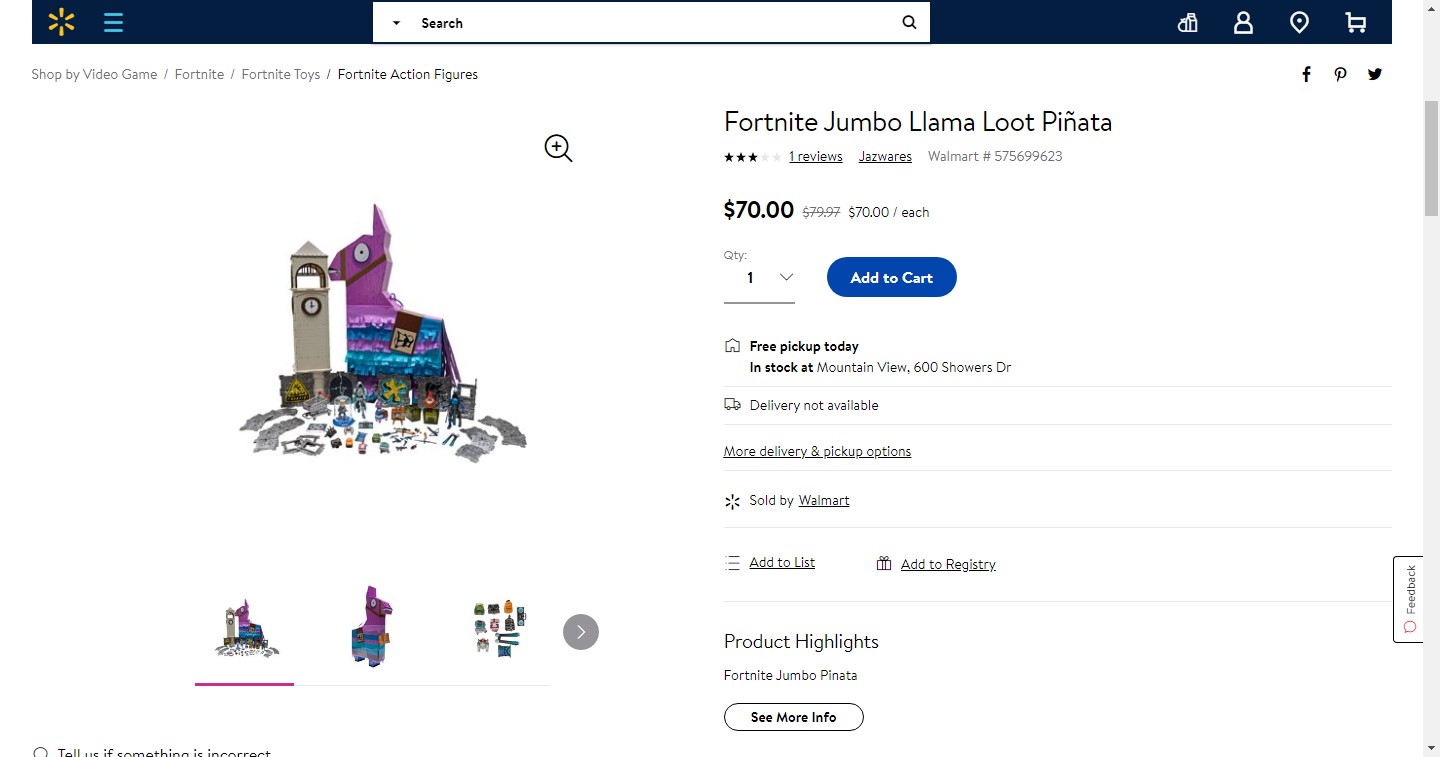Share on Twitter icon
This screenshot has height=757, width=1440.
pos(1375,74)
